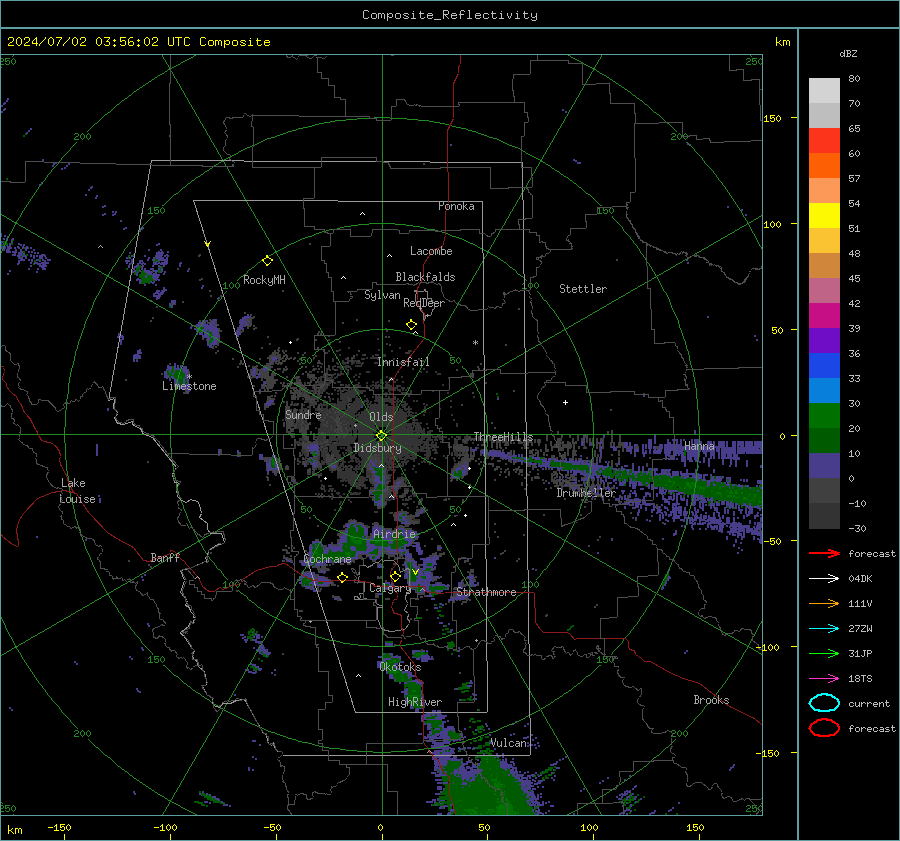Select the 80 dBZ light gray swatch
Viewport: 900px width, 841px height.
pyautogui.click(x=824, y=90)
